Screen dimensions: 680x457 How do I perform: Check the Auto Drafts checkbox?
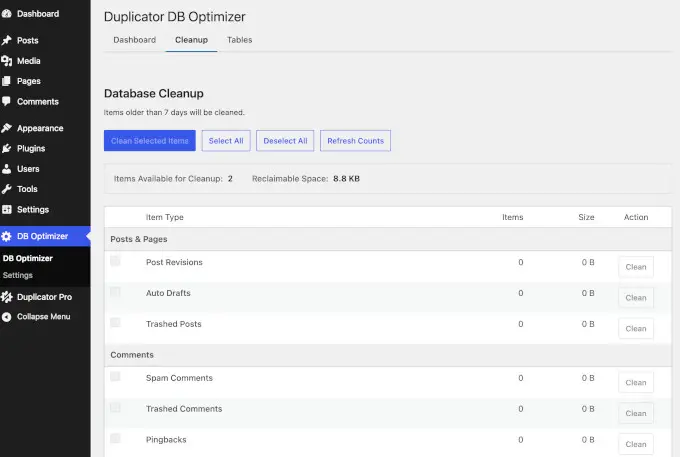point(115,291)
